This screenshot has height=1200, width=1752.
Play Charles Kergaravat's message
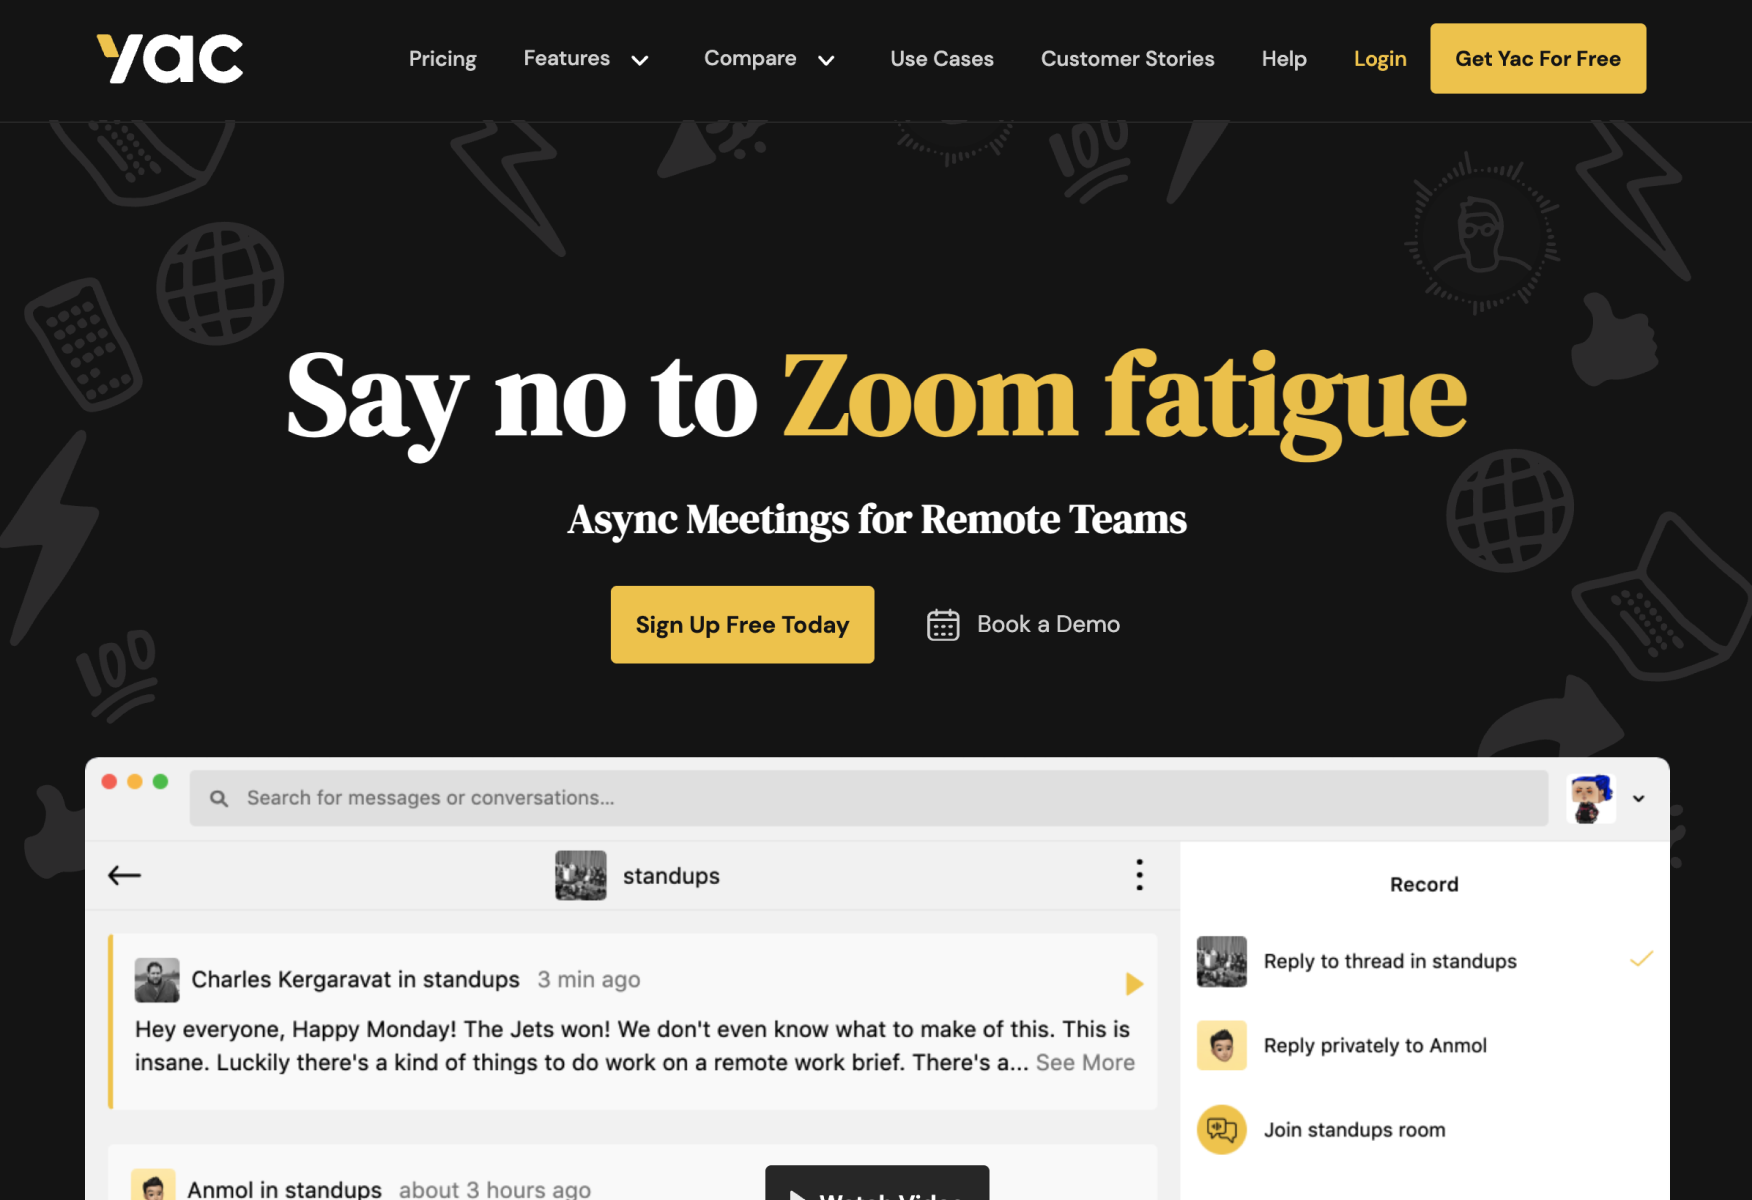point(1134,984)
